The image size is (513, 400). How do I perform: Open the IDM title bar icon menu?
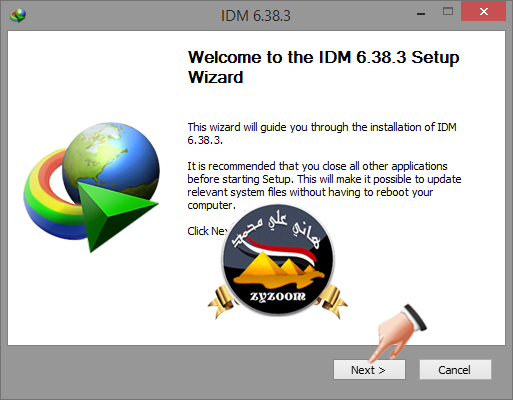(x=18, y=15)
